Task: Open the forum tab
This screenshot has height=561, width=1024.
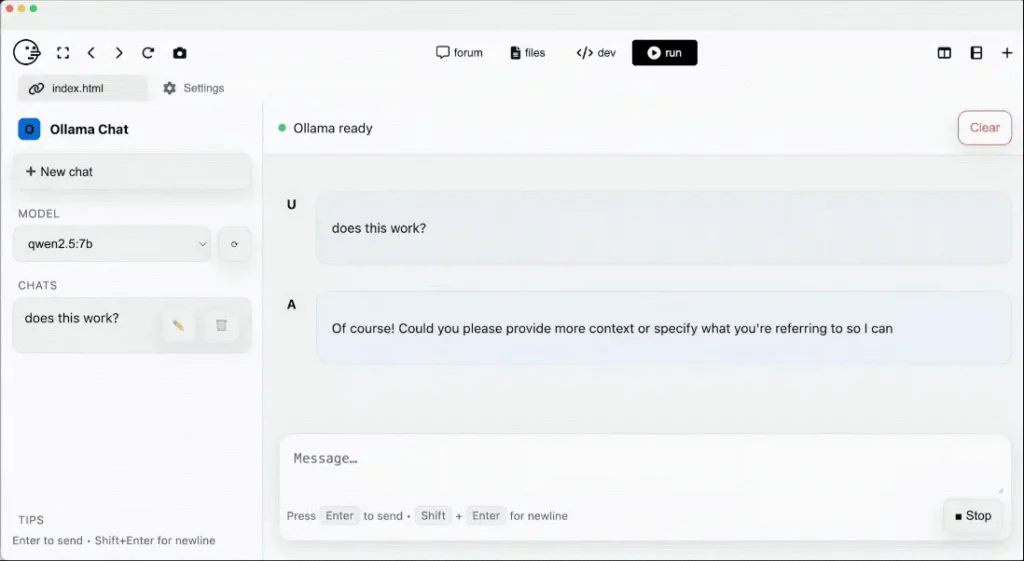Action: pyautogui.click(x=459, y=53)
